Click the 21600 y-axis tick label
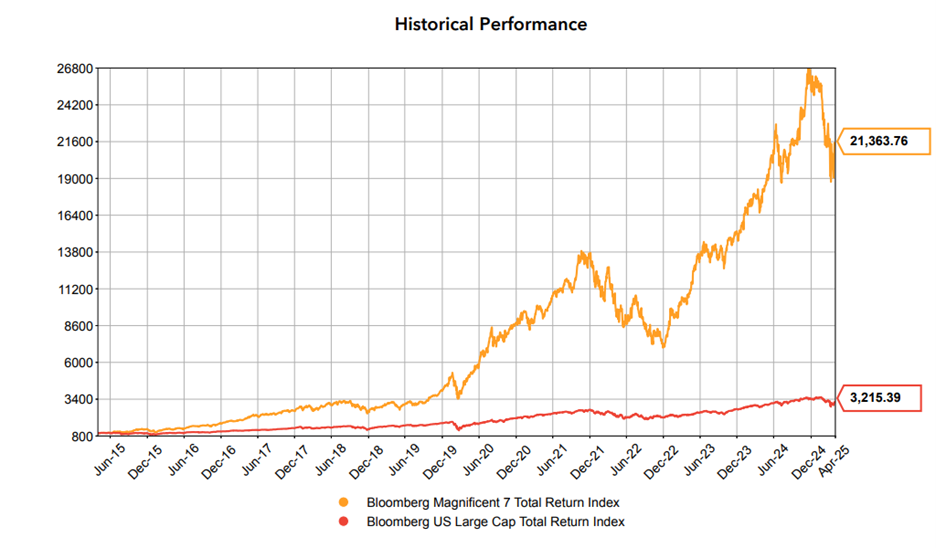This screenshot has width=936, height=548. (x=77, y=142)
